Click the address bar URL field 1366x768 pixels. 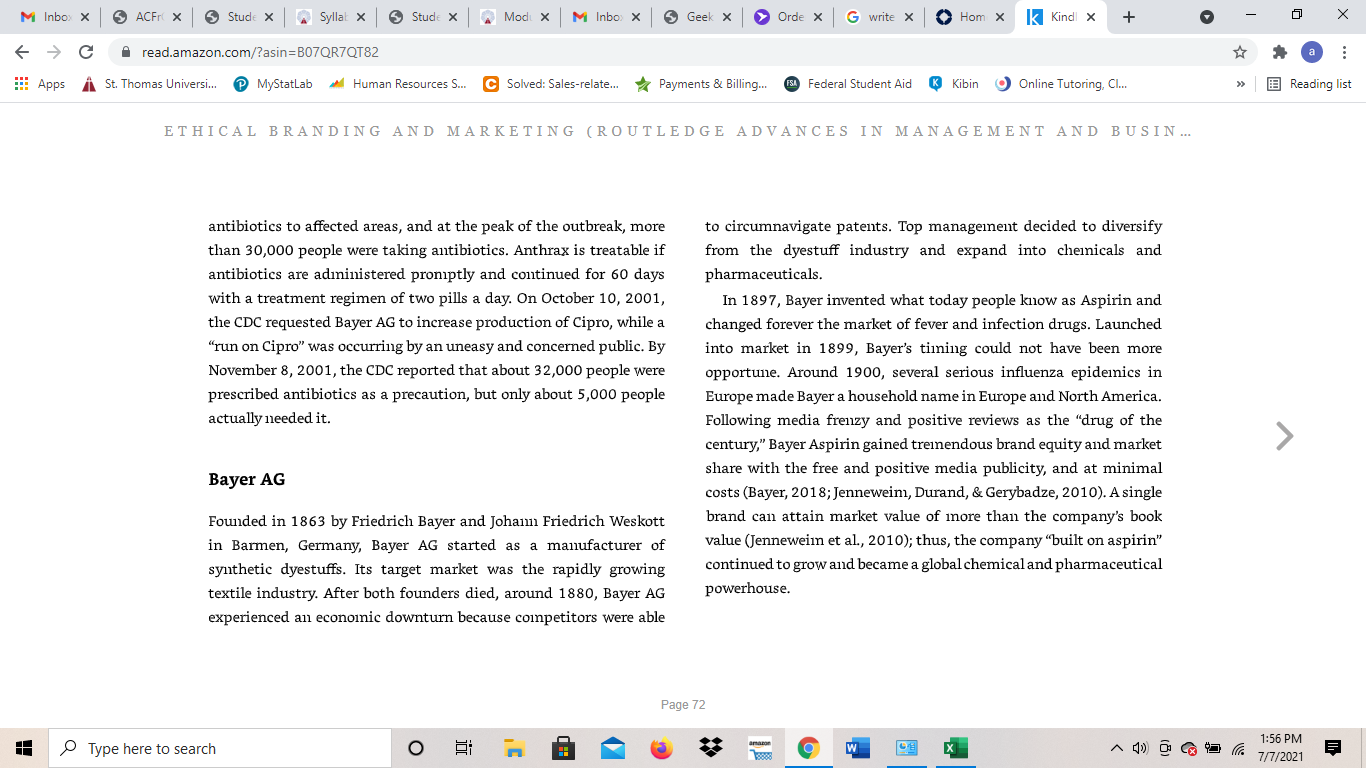click(x=680, y=52)
